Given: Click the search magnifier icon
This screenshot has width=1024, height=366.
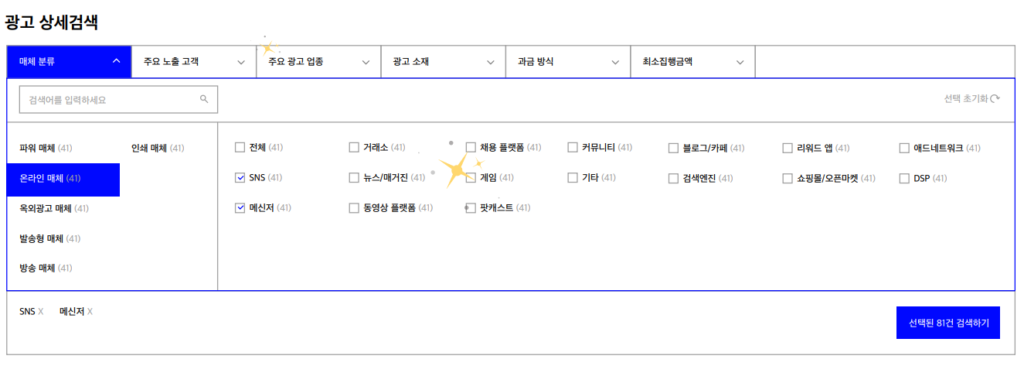Looking at the screenshot, I should (x=204, y=99).
